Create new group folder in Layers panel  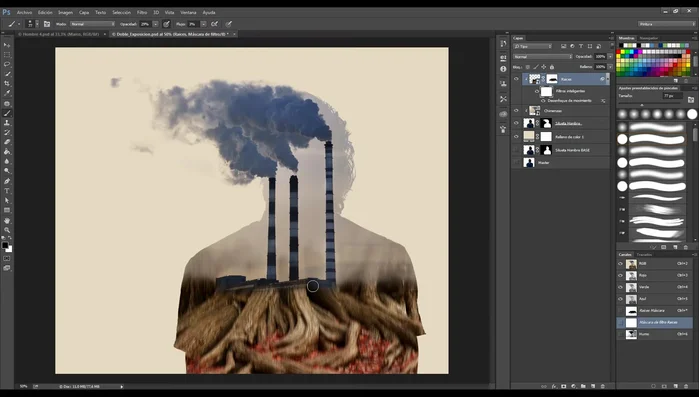583,386
